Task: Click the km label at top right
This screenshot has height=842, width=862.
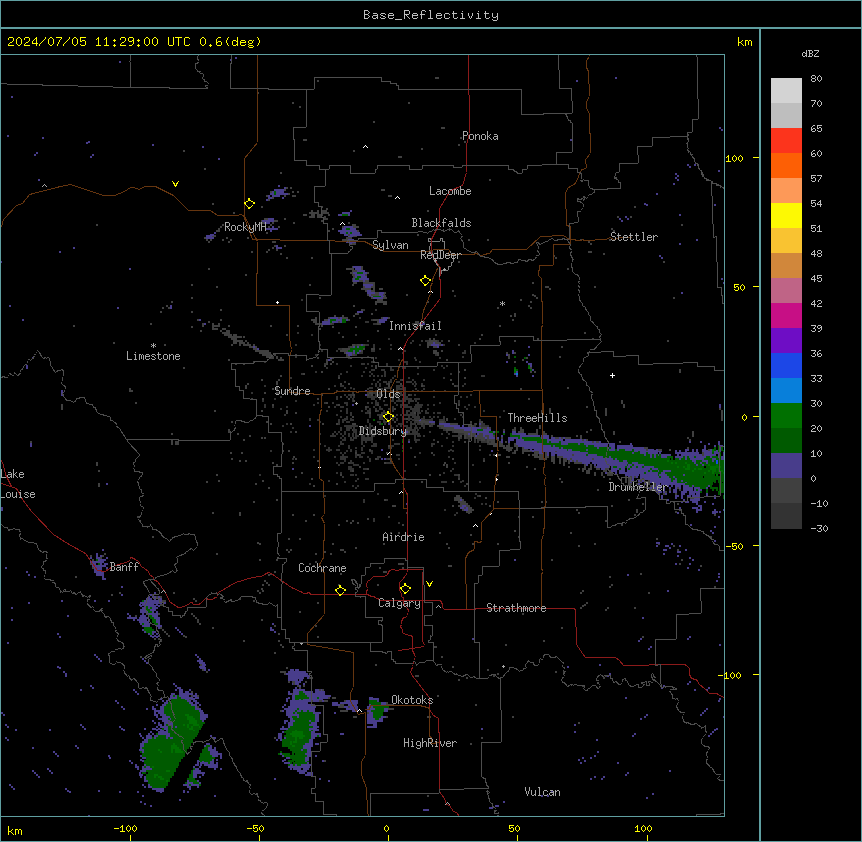Action: (745, 42)
